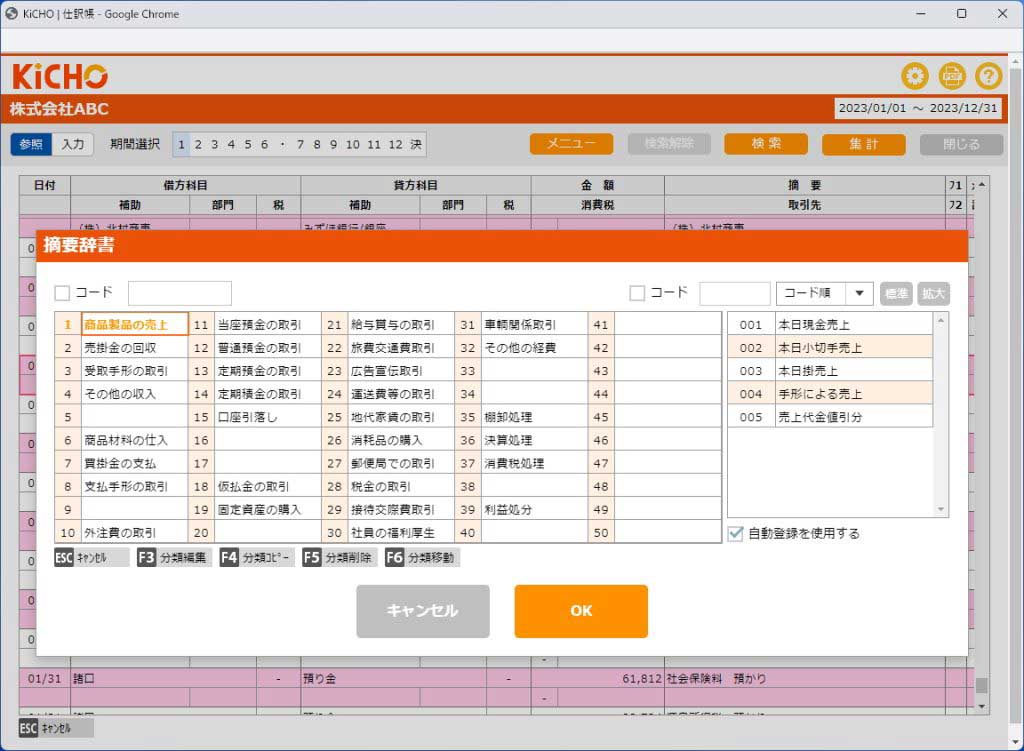Click F4 分類コピー shortcut button

(x=257, y=558)
